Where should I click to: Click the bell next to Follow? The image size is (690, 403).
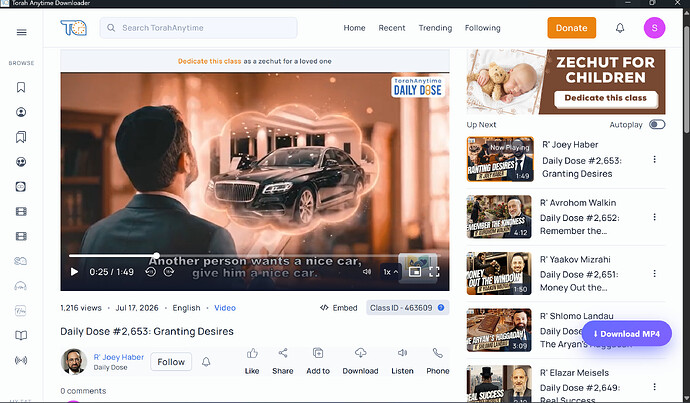pos(206,362)
